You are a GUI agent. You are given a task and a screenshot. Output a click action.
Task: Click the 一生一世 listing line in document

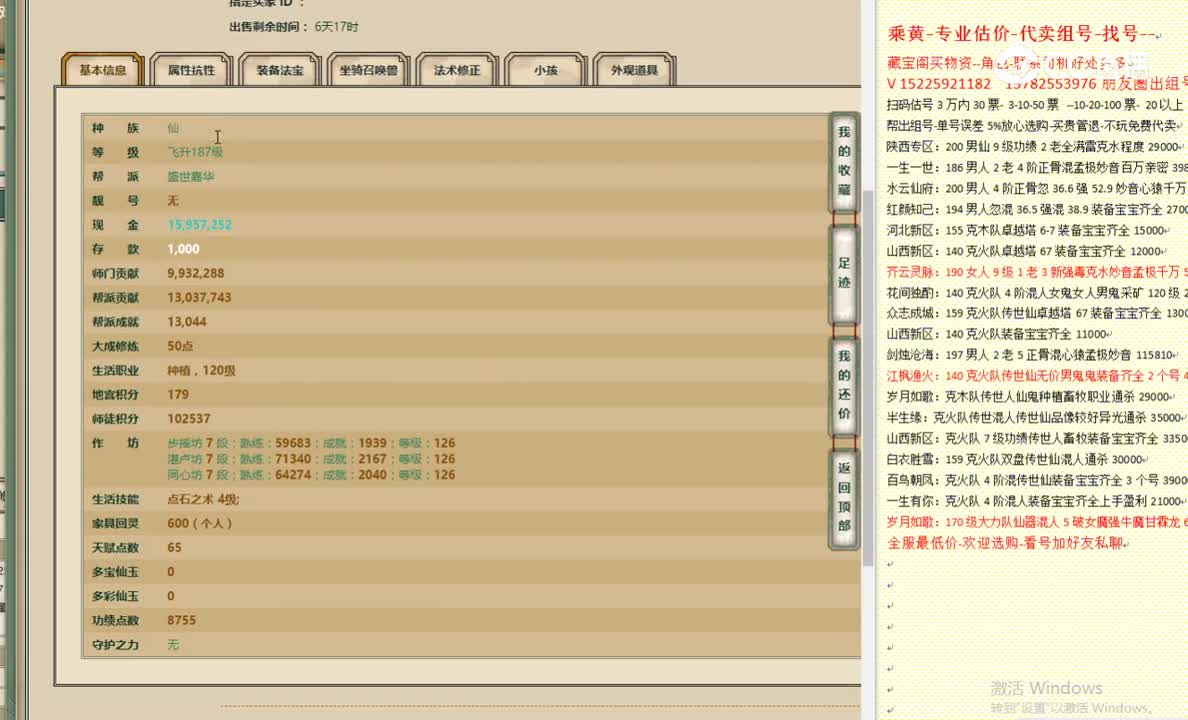tap(1036, 167)
